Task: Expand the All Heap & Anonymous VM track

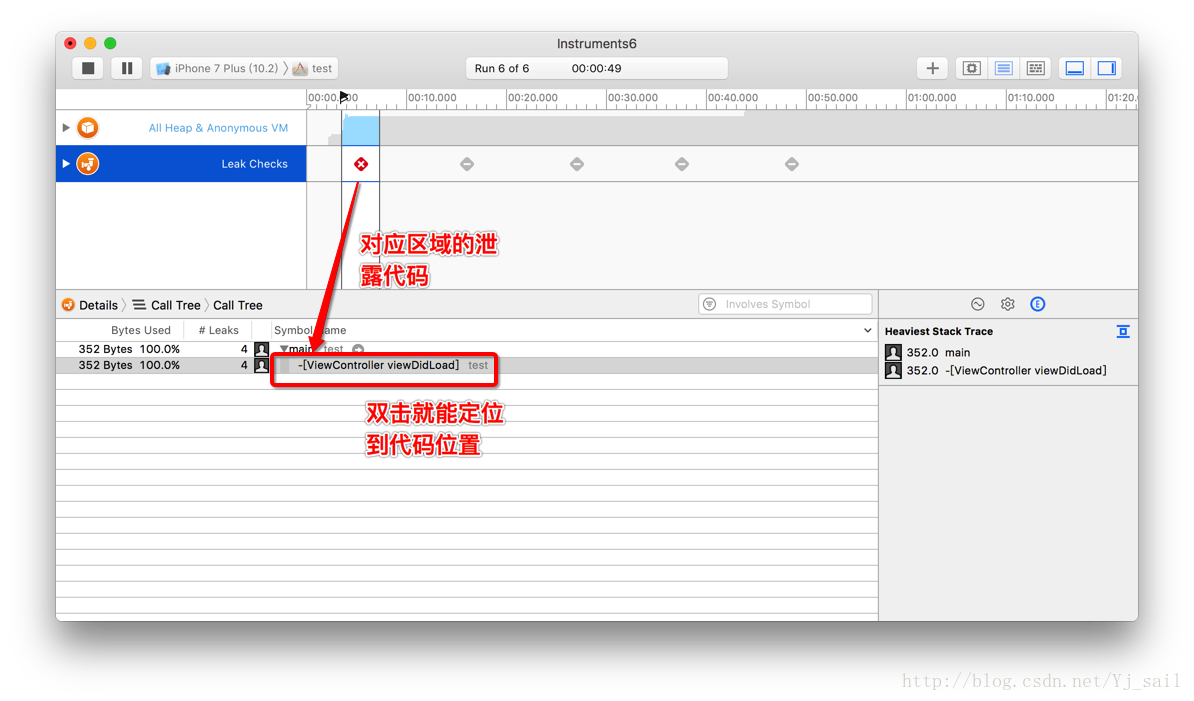Action: point(65,128)
